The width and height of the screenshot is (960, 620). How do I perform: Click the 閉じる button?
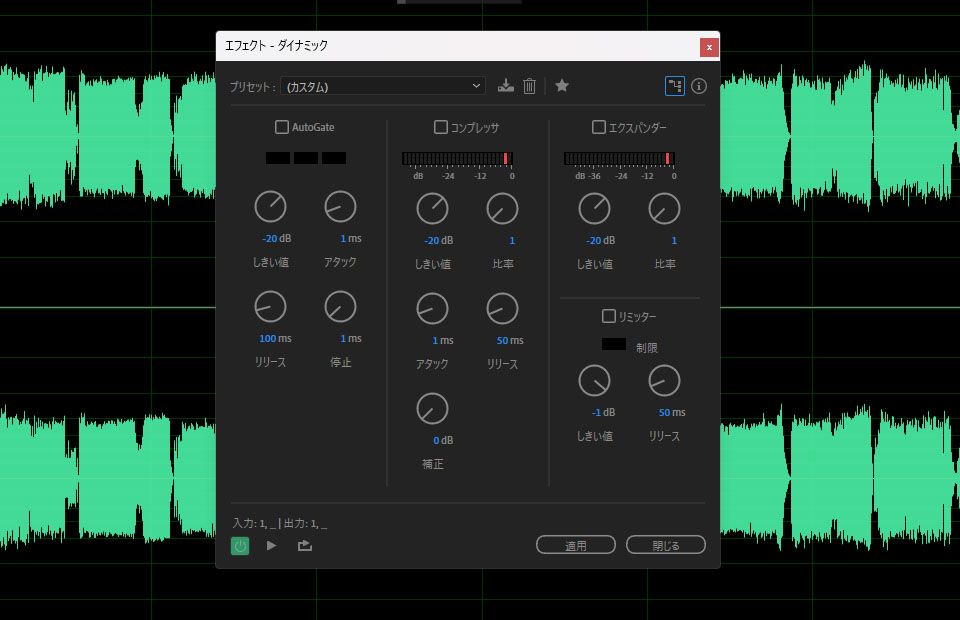[x=666, y=545]
